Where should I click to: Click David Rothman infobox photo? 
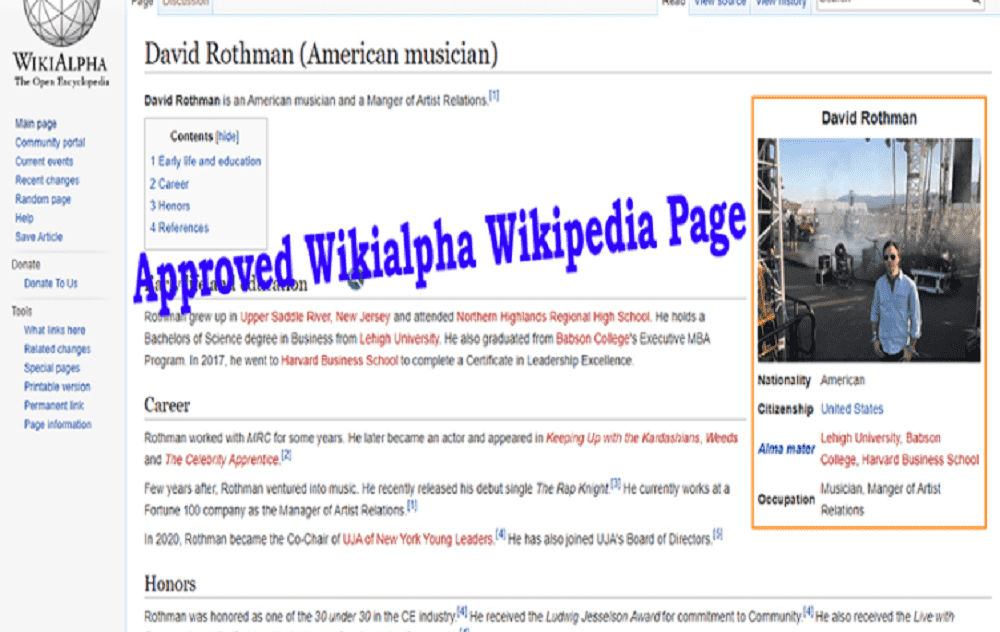pyautogui.click(x=869, y=250)
